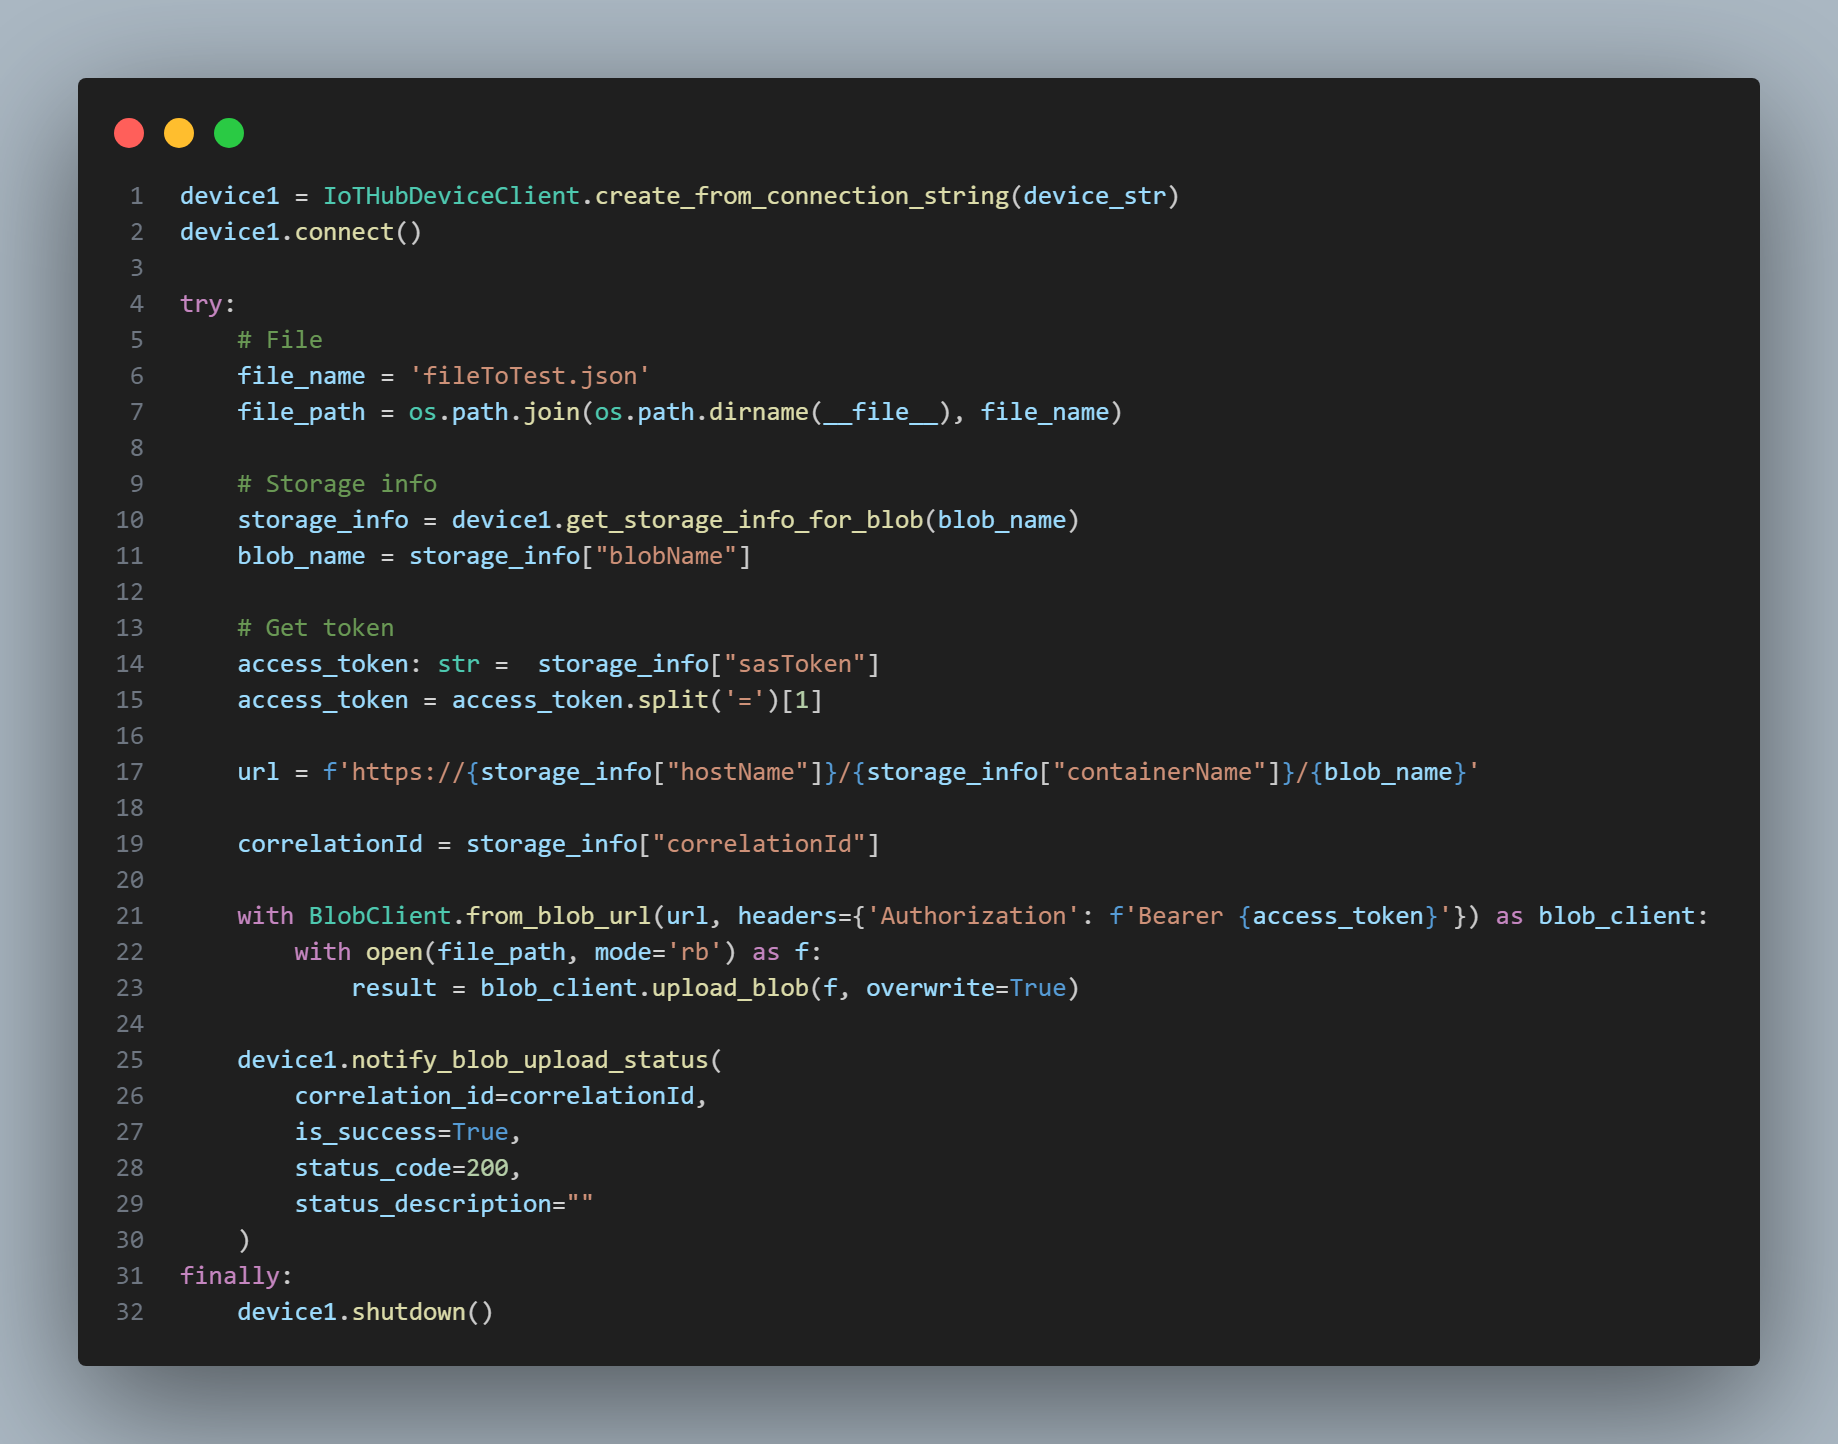Select line number 17 in the gutter

click(x=129, y=772)
